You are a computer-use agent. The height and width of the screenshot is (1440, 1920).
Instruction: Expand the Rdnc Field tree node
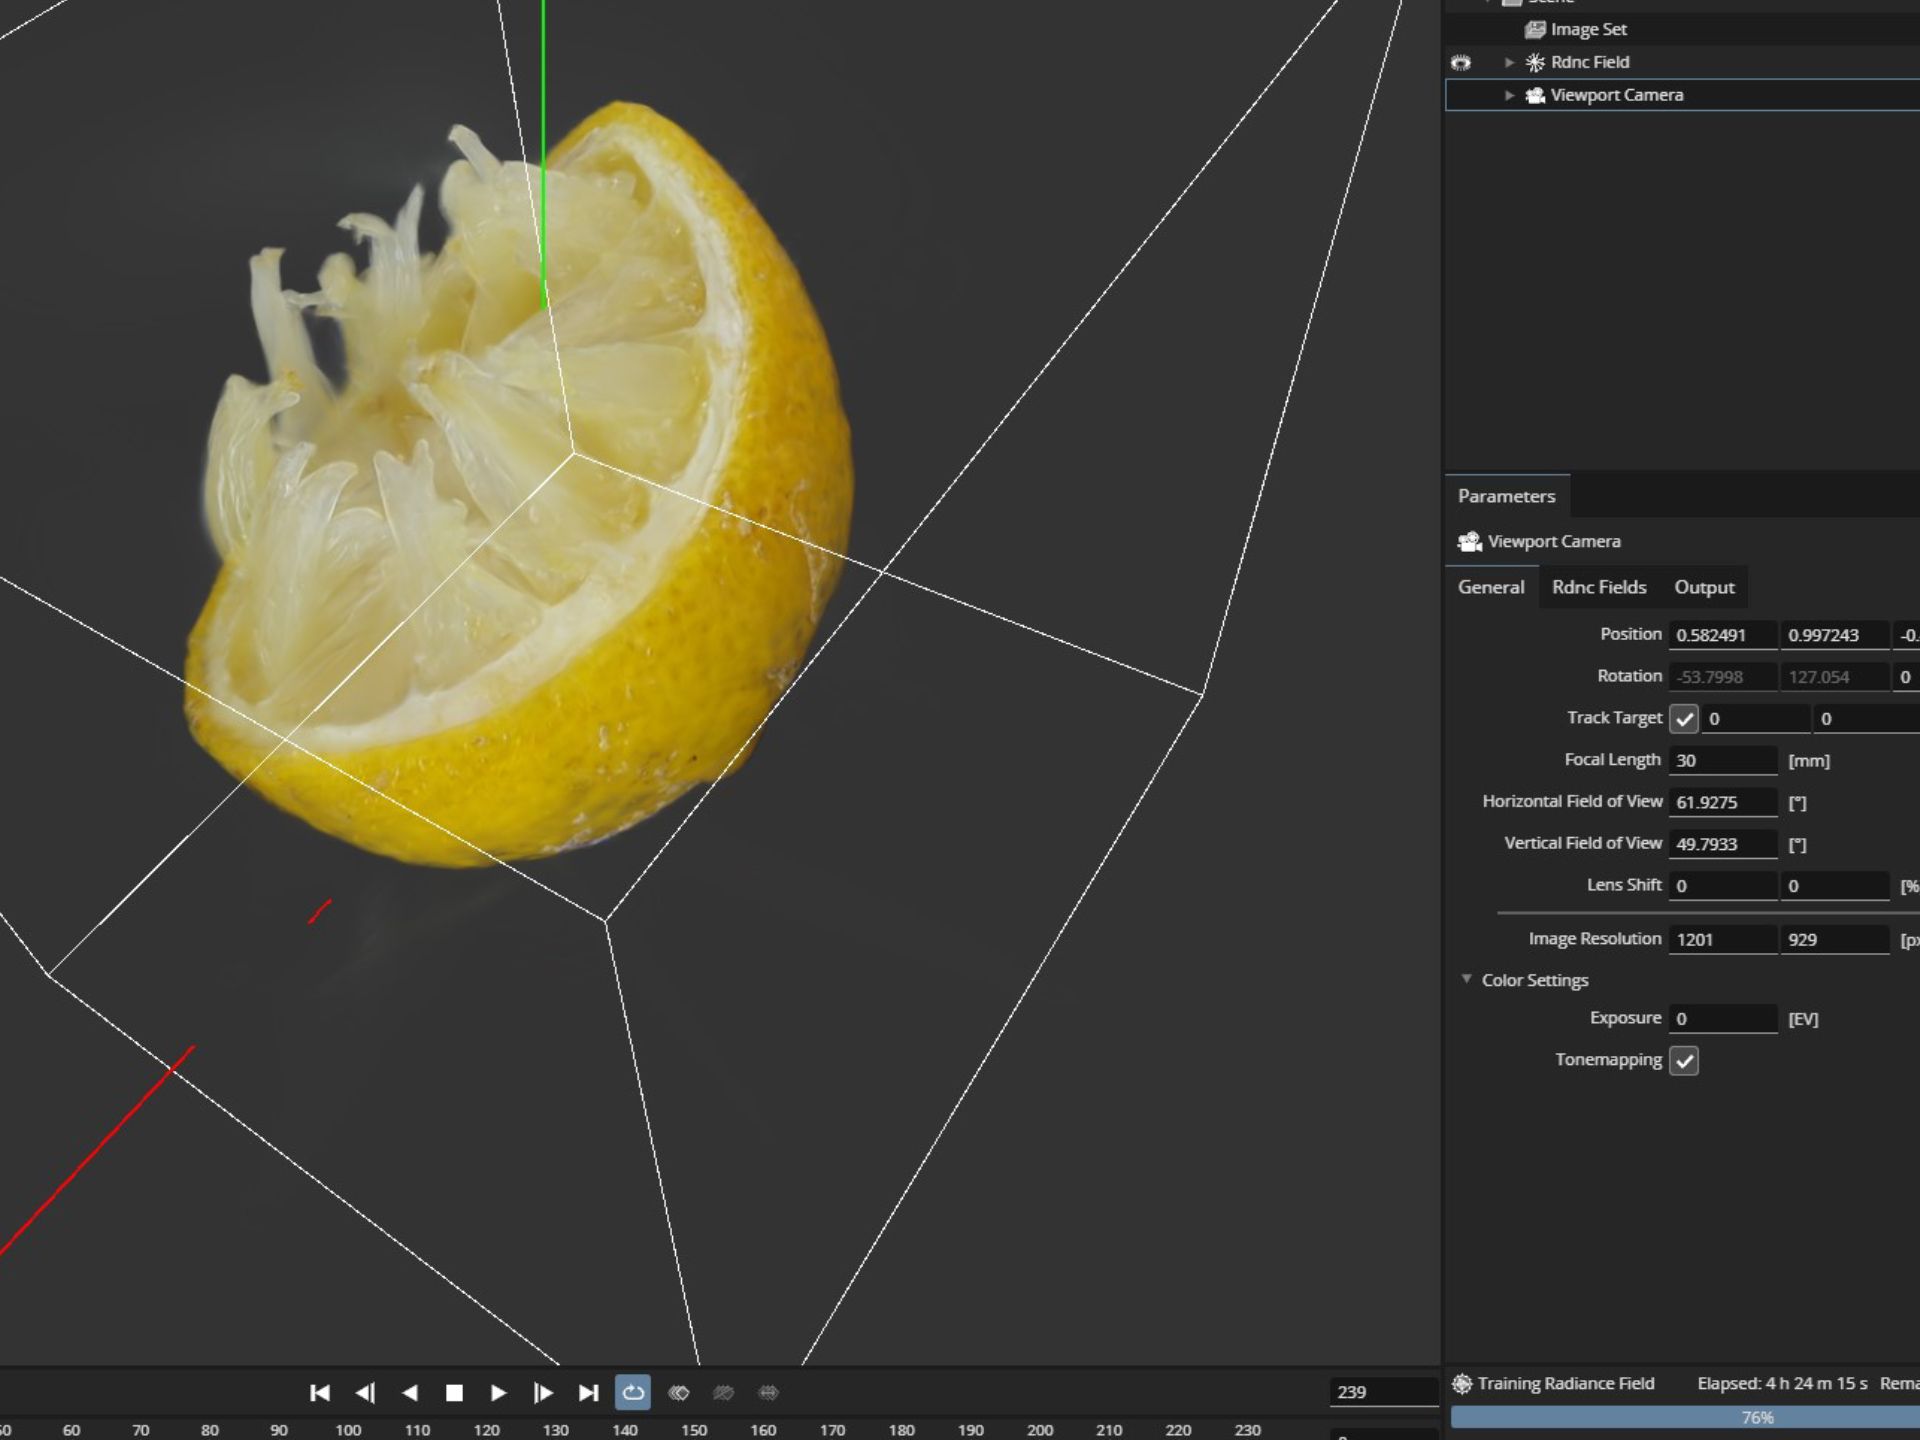1509,62
